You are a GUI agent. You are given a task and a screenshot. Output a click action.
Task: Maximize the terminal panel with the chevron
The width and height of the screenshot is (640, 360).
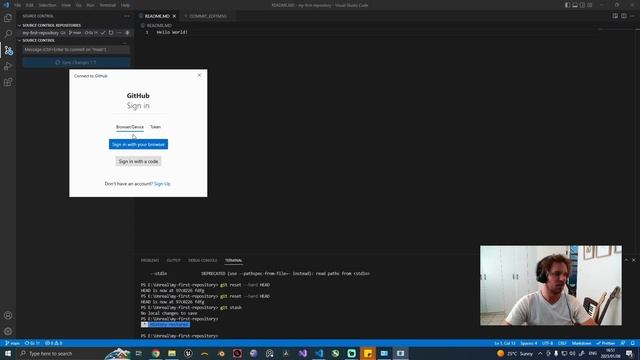tap(627, 260)
